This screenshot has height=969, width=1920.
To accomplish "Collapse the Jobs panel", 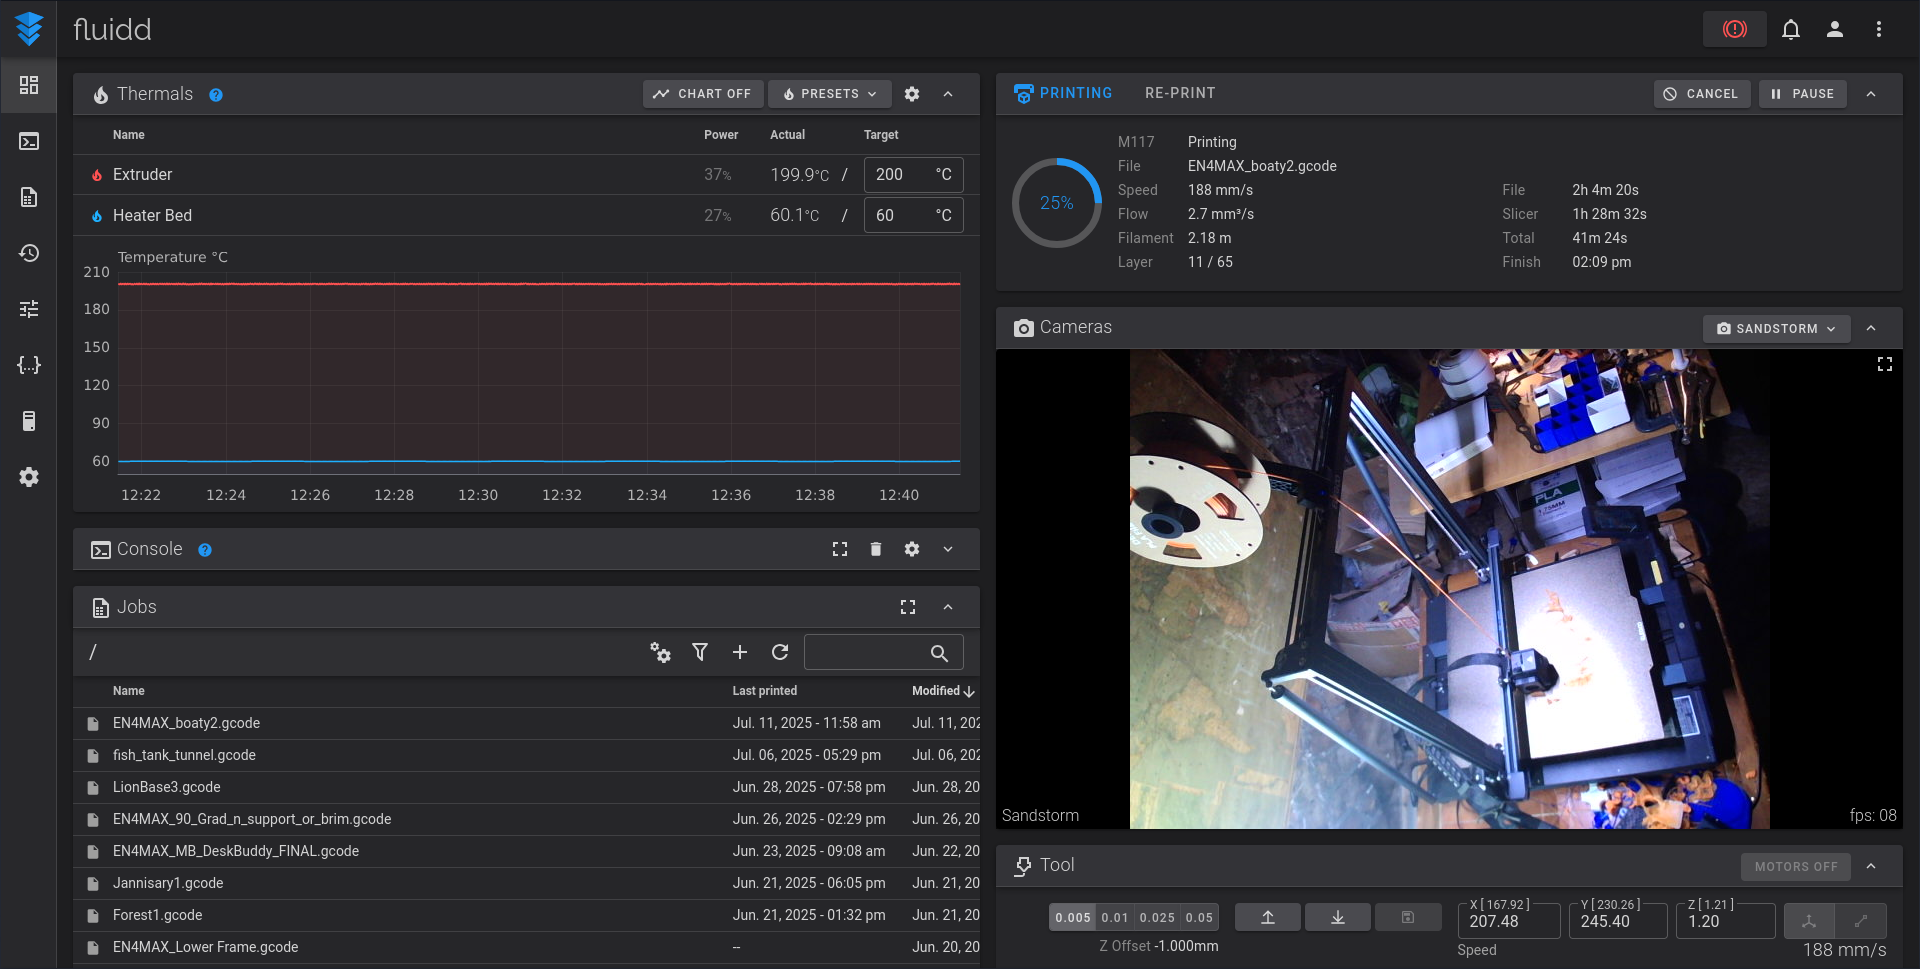I will click(948, 607).
